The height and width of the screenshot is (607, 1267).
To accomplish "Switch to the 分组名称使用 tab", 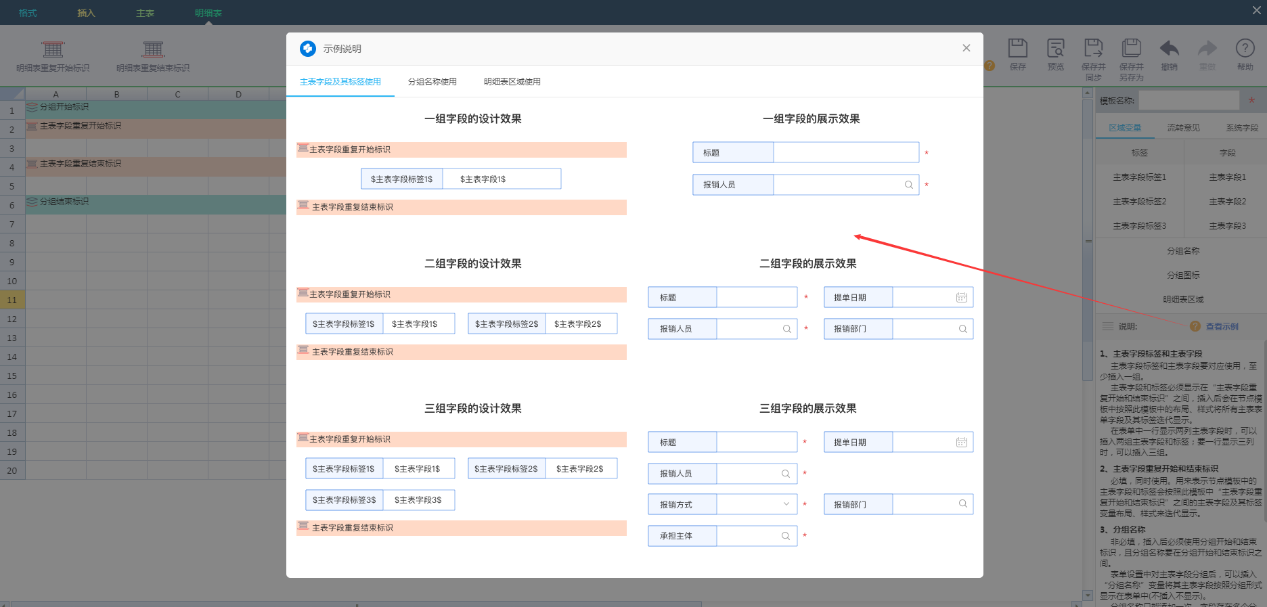I will [432, 82].
